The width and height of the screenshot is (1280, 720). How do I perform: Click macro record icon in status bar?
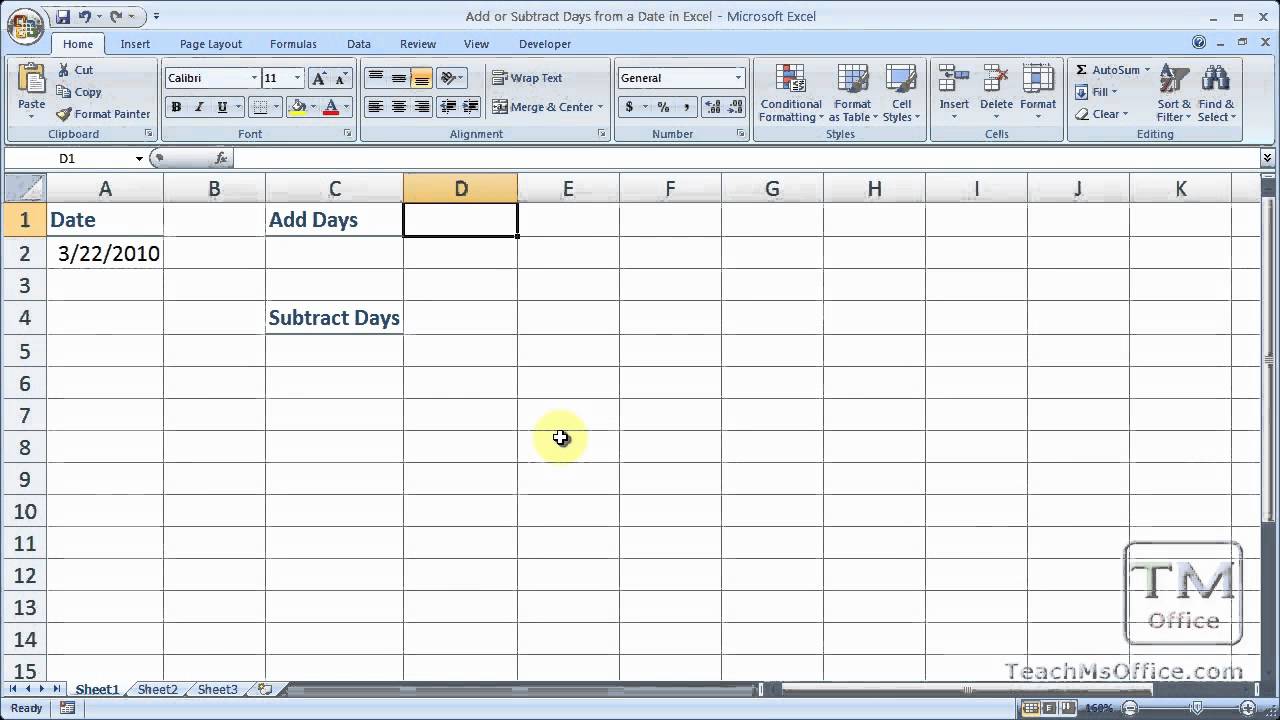coord(67,708)
